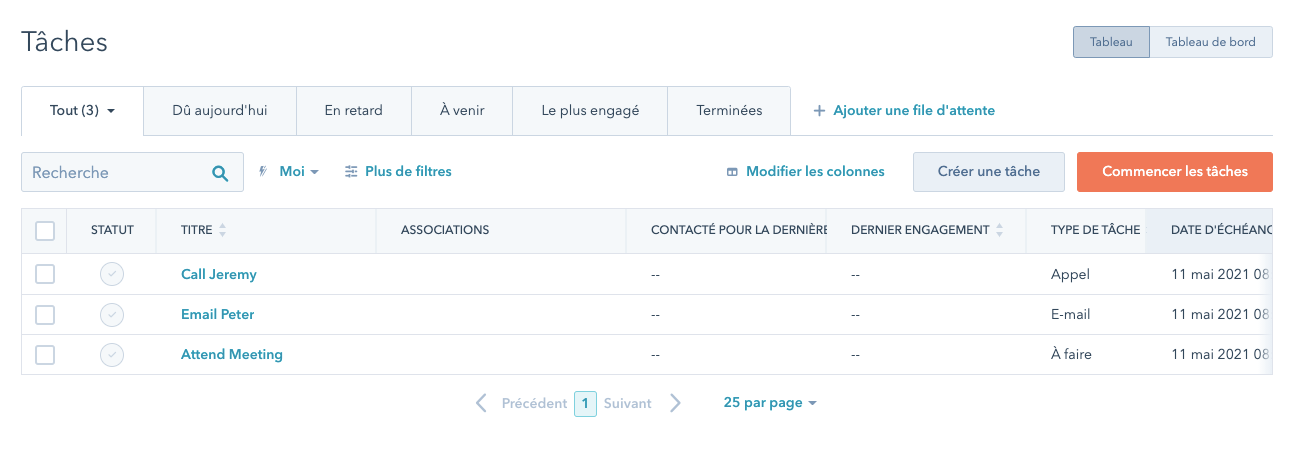Screen dimensions: 1294x452
Task: Expand the Tout (3) dropdown
Action: pos(83,111)
